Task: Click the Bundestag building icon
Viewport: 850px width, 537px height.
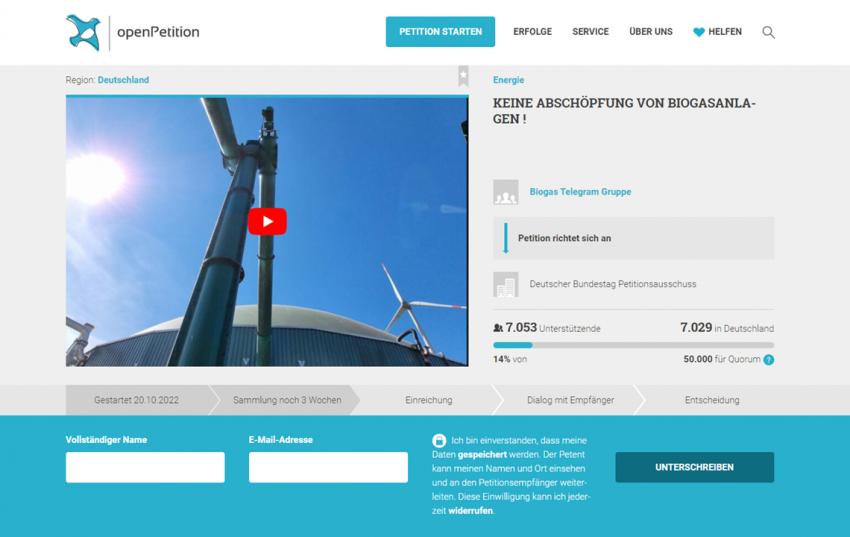Action: 506,284
